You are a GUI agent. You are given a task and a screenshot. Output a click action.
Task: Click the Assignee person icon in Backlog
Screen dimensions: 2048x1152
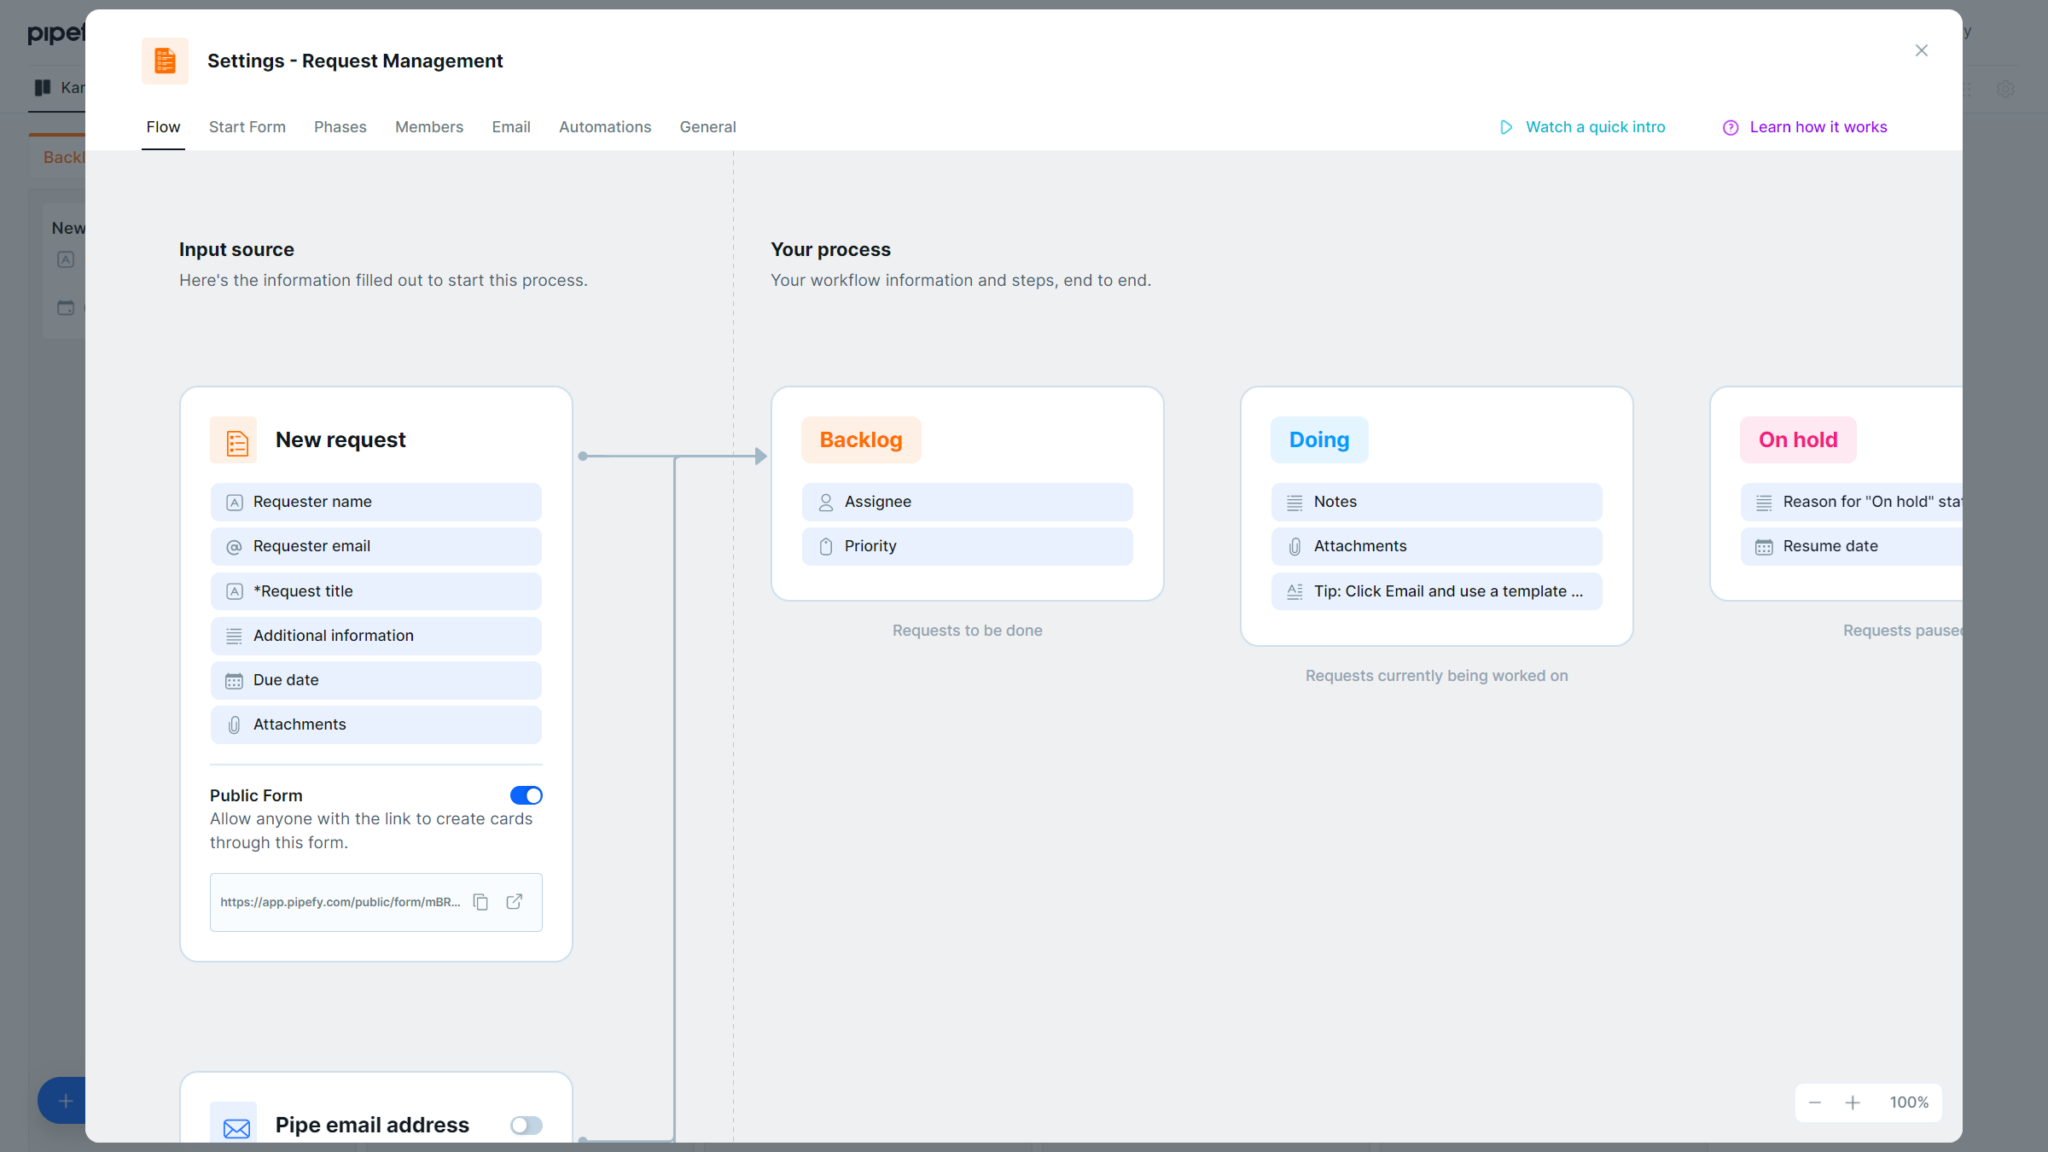(x=826, y=501)
